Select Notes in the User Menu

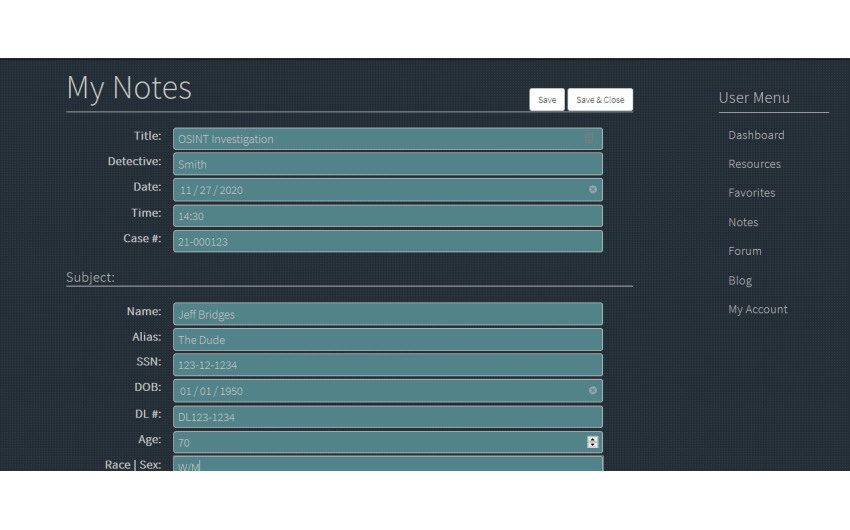point(743,222)
